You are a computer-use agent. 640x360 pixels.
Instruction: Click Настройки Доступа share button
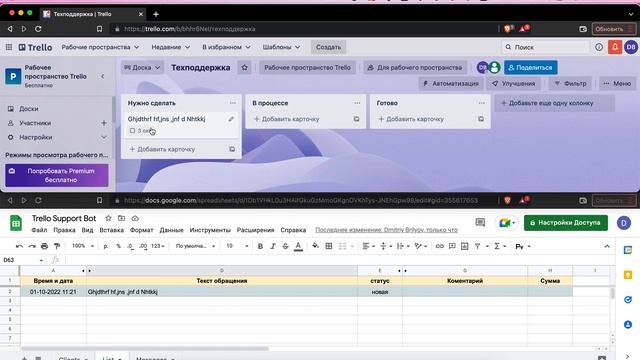point(565,223)
